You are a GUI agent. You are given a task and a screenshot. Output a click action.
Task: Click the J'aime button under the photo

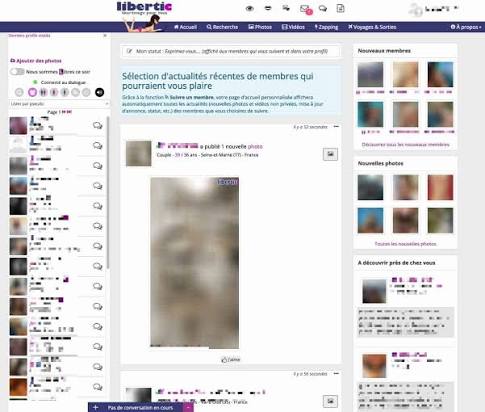pyautogui.click(x=231, y=360)
